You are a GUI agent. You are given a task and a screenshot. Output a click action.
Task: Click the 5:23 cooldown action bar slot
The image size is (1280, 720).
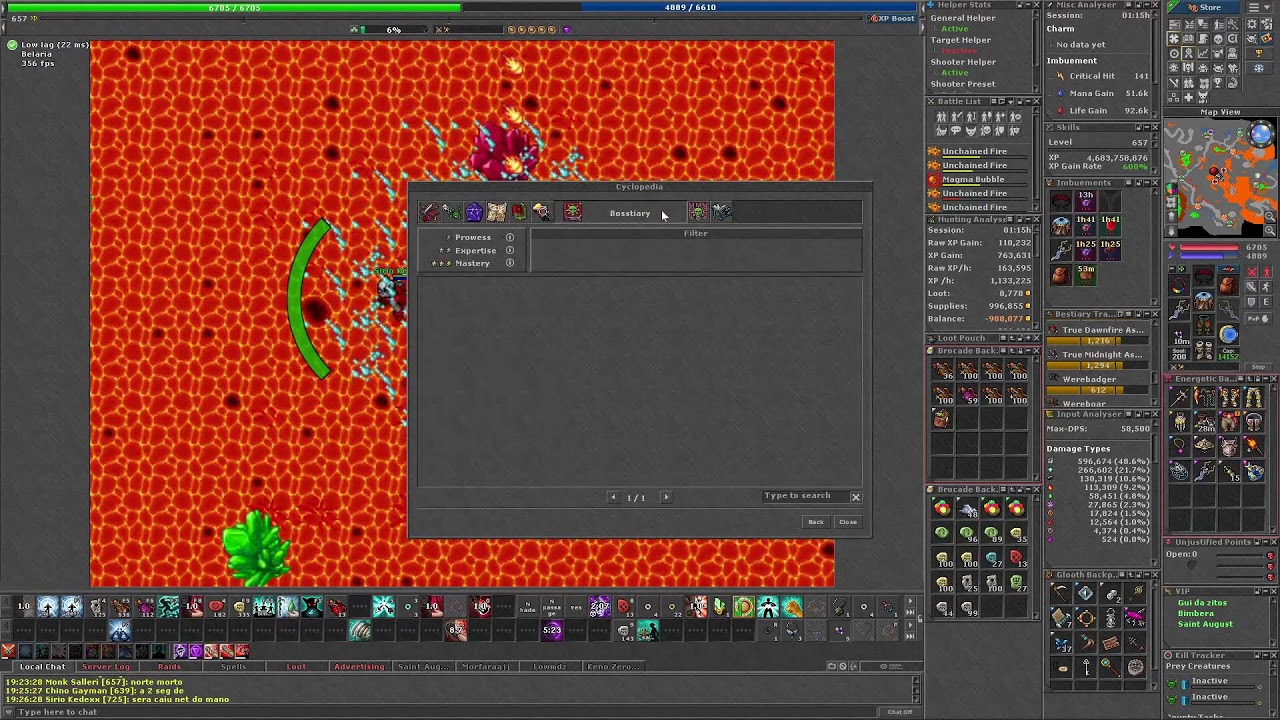tap(552, 630)
